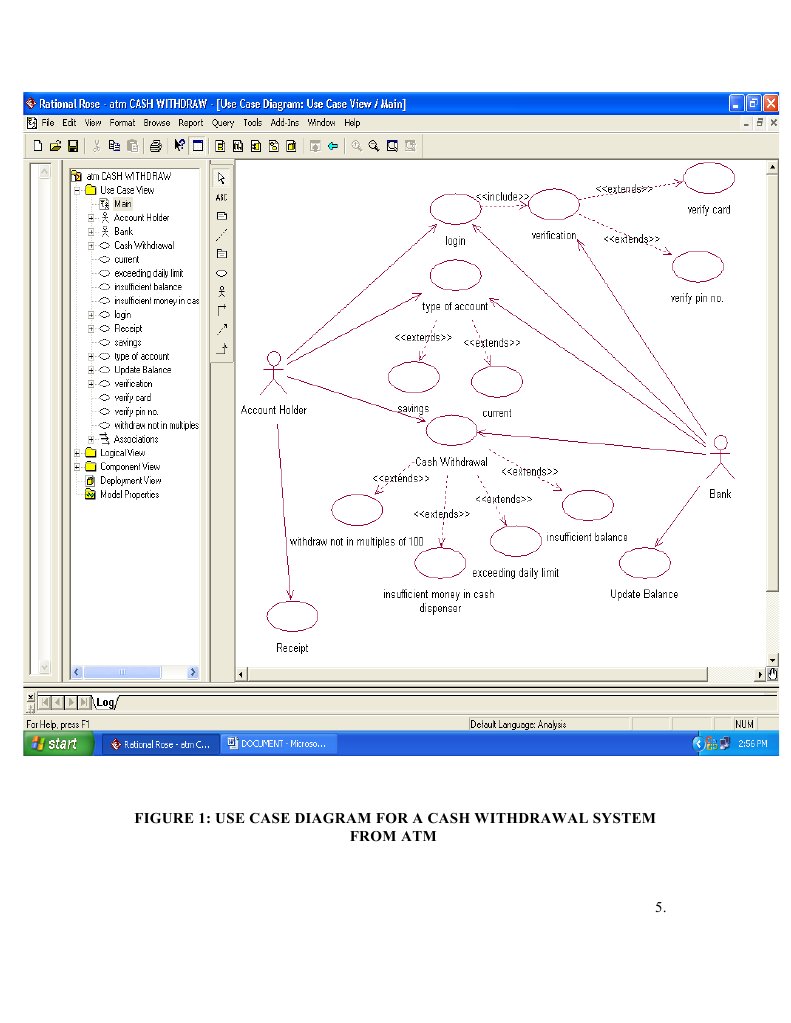Click the Paste clipboard icon
Image resolution: width=791 pixels, height=1023 pixels.
(x=132, y=146)
